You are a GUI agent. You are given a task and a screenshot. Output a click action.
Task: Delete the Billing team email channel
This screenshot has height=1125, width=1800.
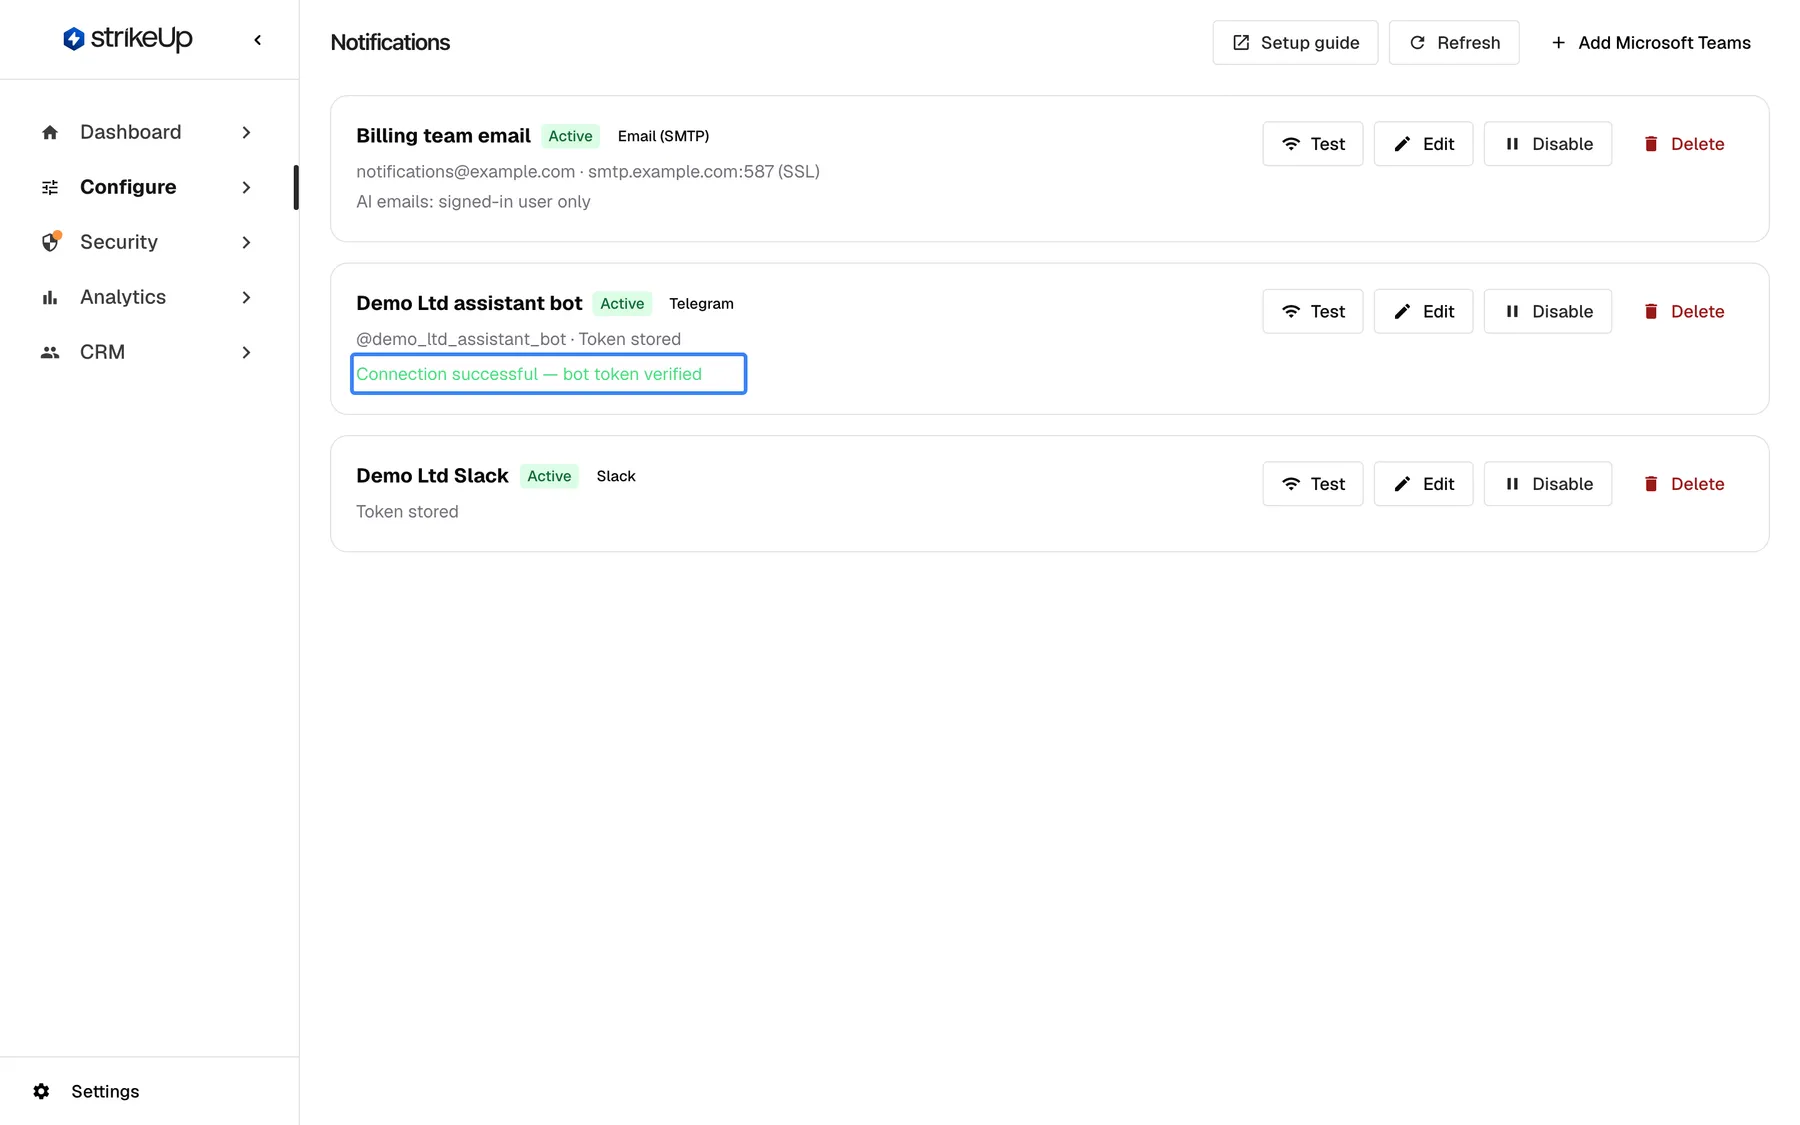pyautogui.click(x=1684, y=144)
